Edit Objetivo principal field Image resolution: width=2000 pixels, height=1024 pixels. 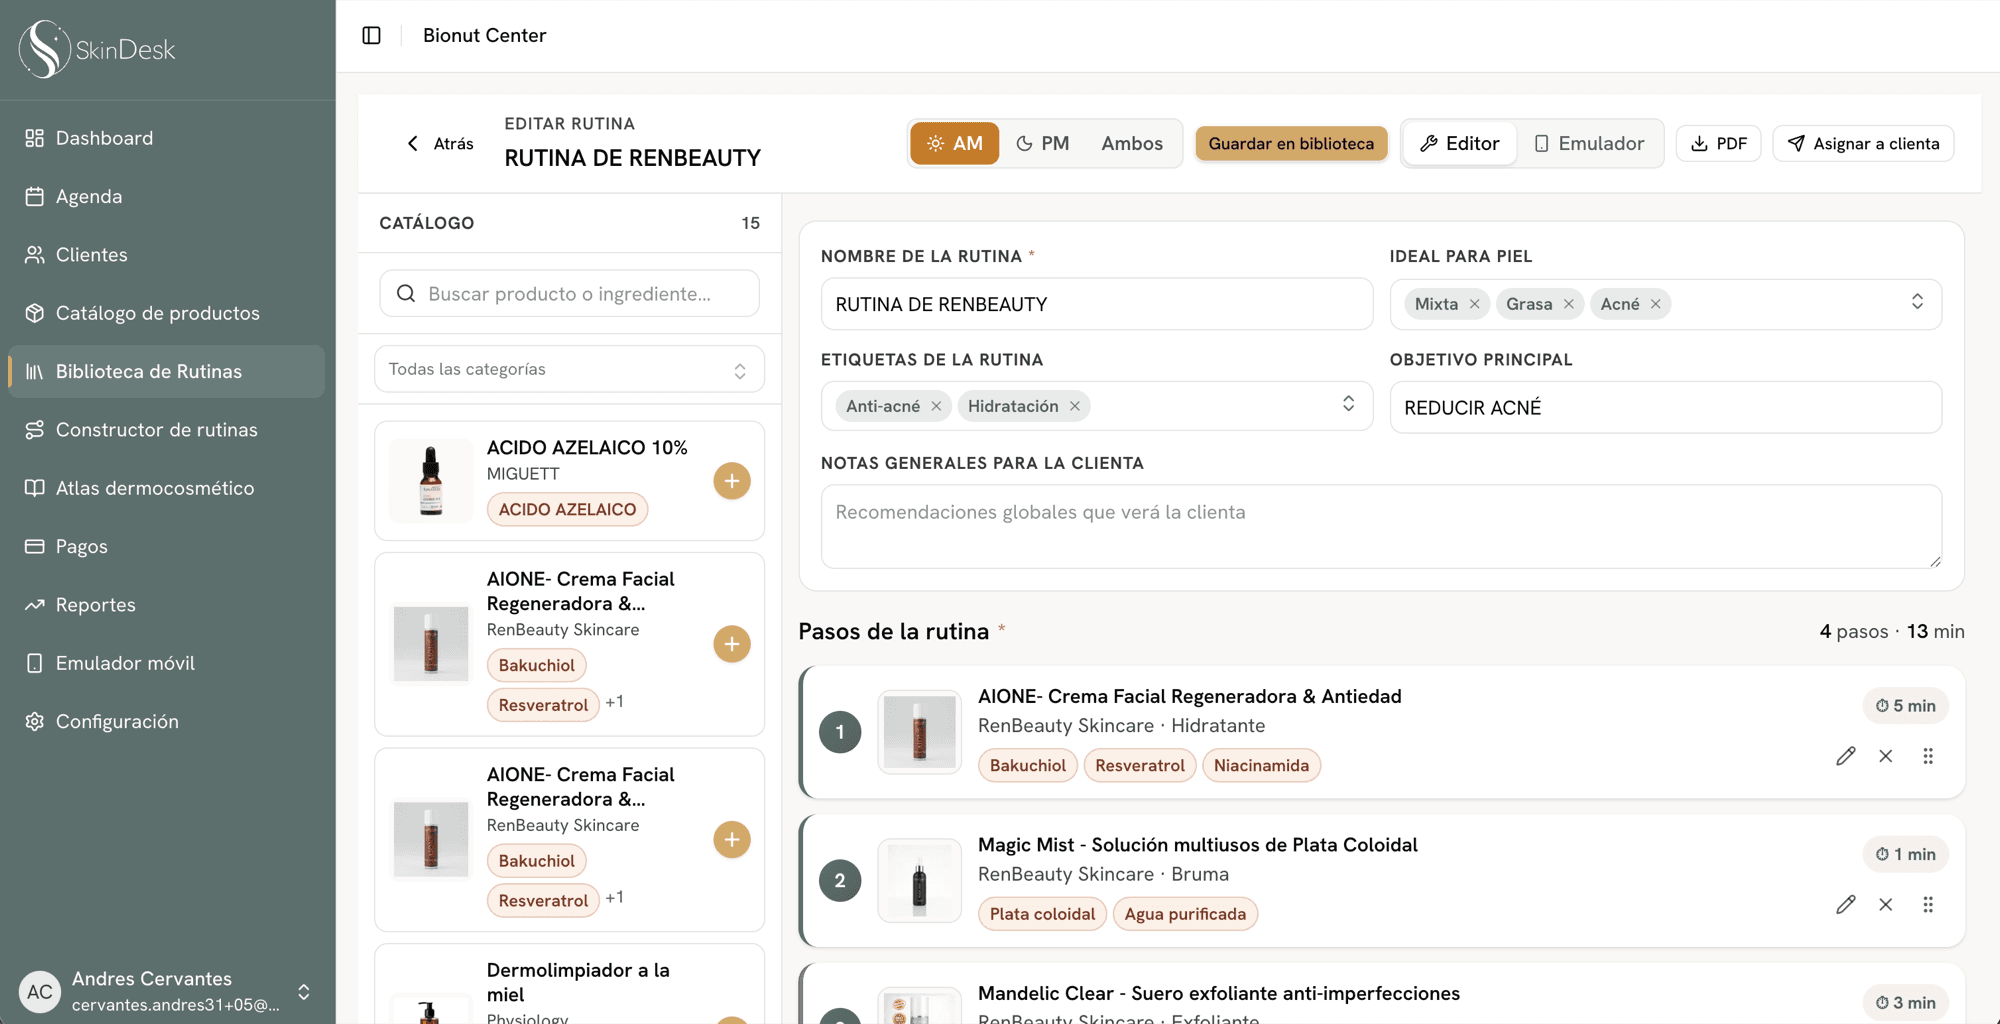click(x=1665, y=407)
